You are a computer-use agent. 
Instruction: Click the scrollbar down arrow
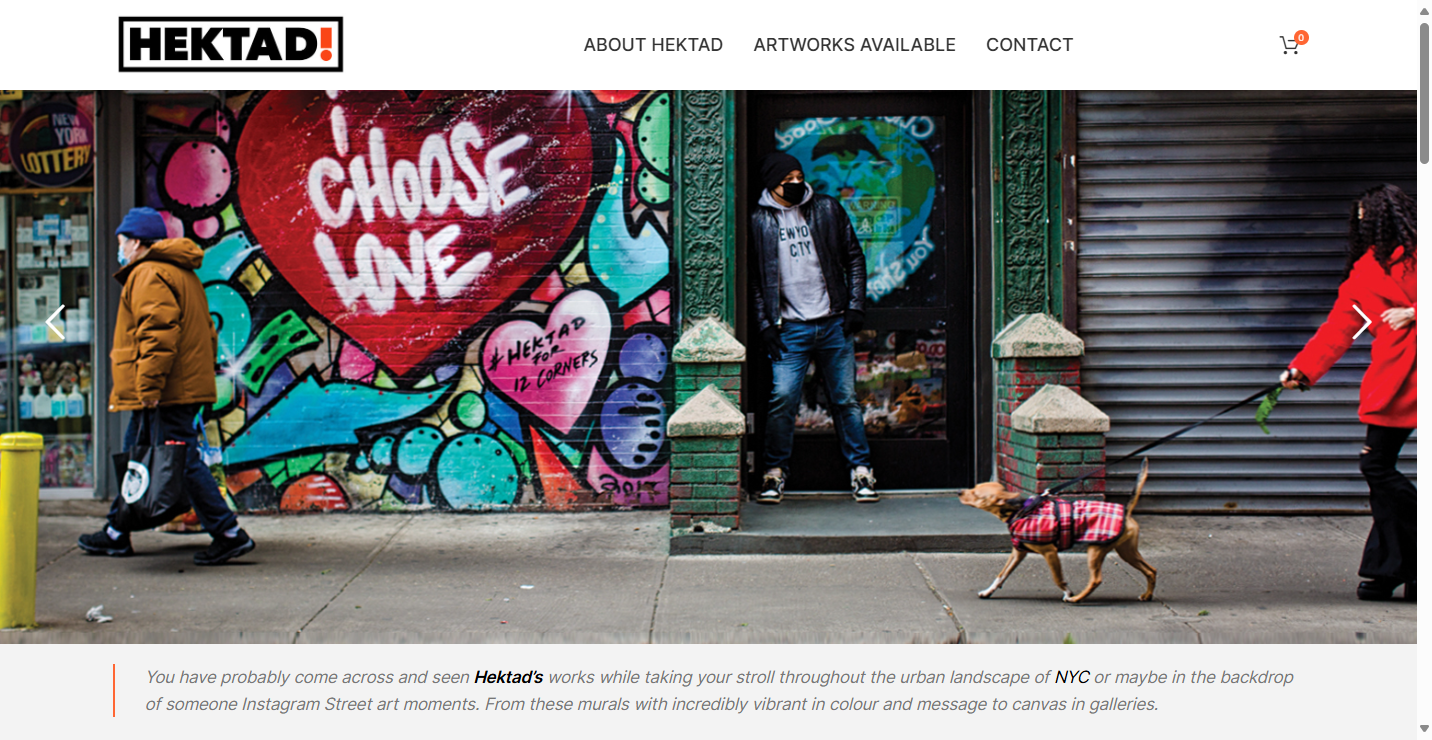[x=1424, y=728]
